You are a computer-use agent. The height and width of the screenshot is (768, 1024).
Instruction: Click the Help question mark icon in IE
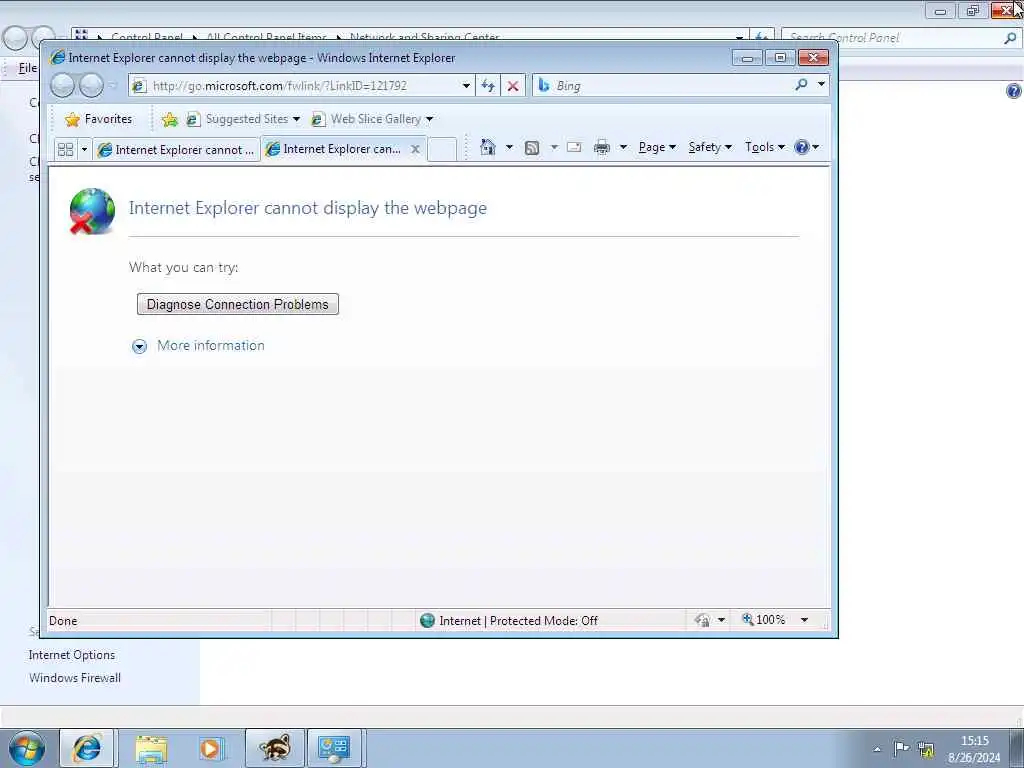(802, 147)
